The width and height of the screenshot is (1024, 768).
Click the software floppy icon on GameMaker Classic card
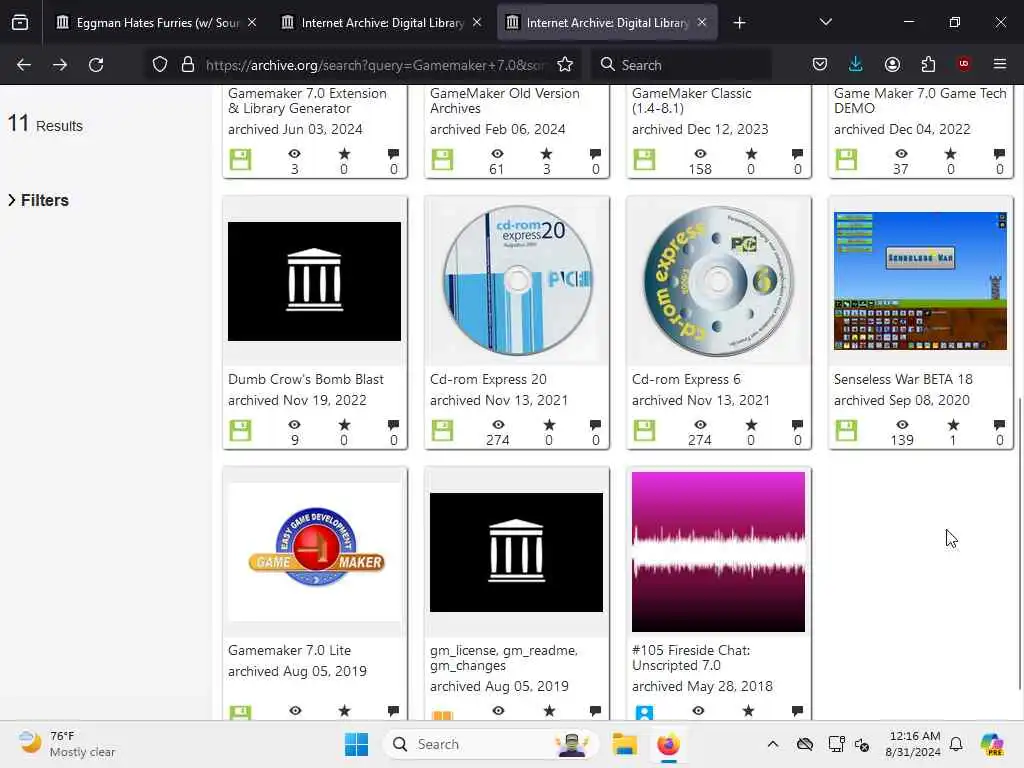(x=644, y=159)
